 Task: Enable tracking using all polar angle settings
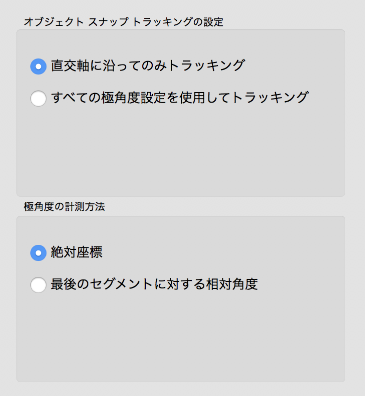coord(38,98)
